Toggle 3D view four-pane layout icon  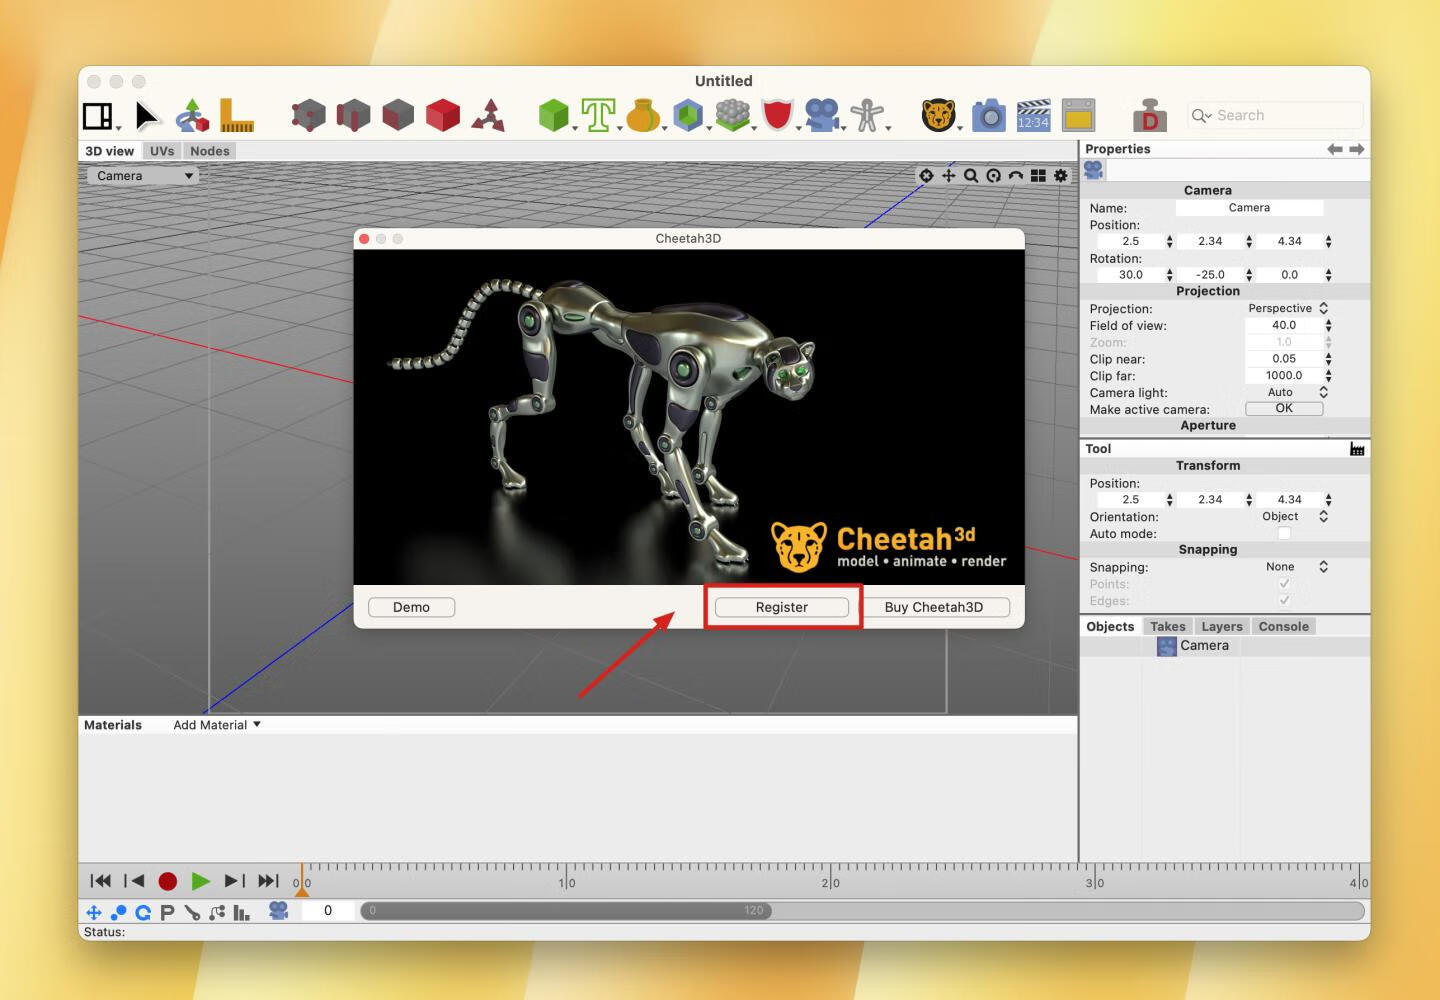point(1038,176)
